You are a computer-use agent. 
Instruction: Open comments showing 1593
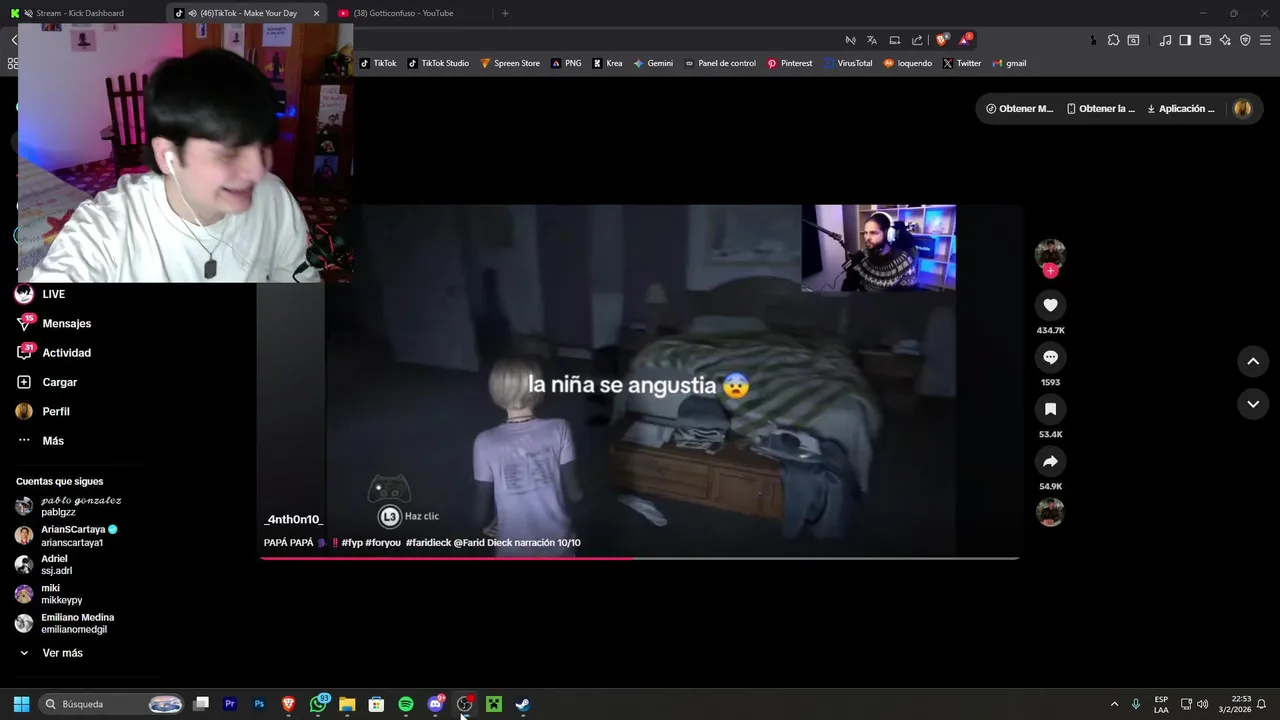click(1050, 357)
